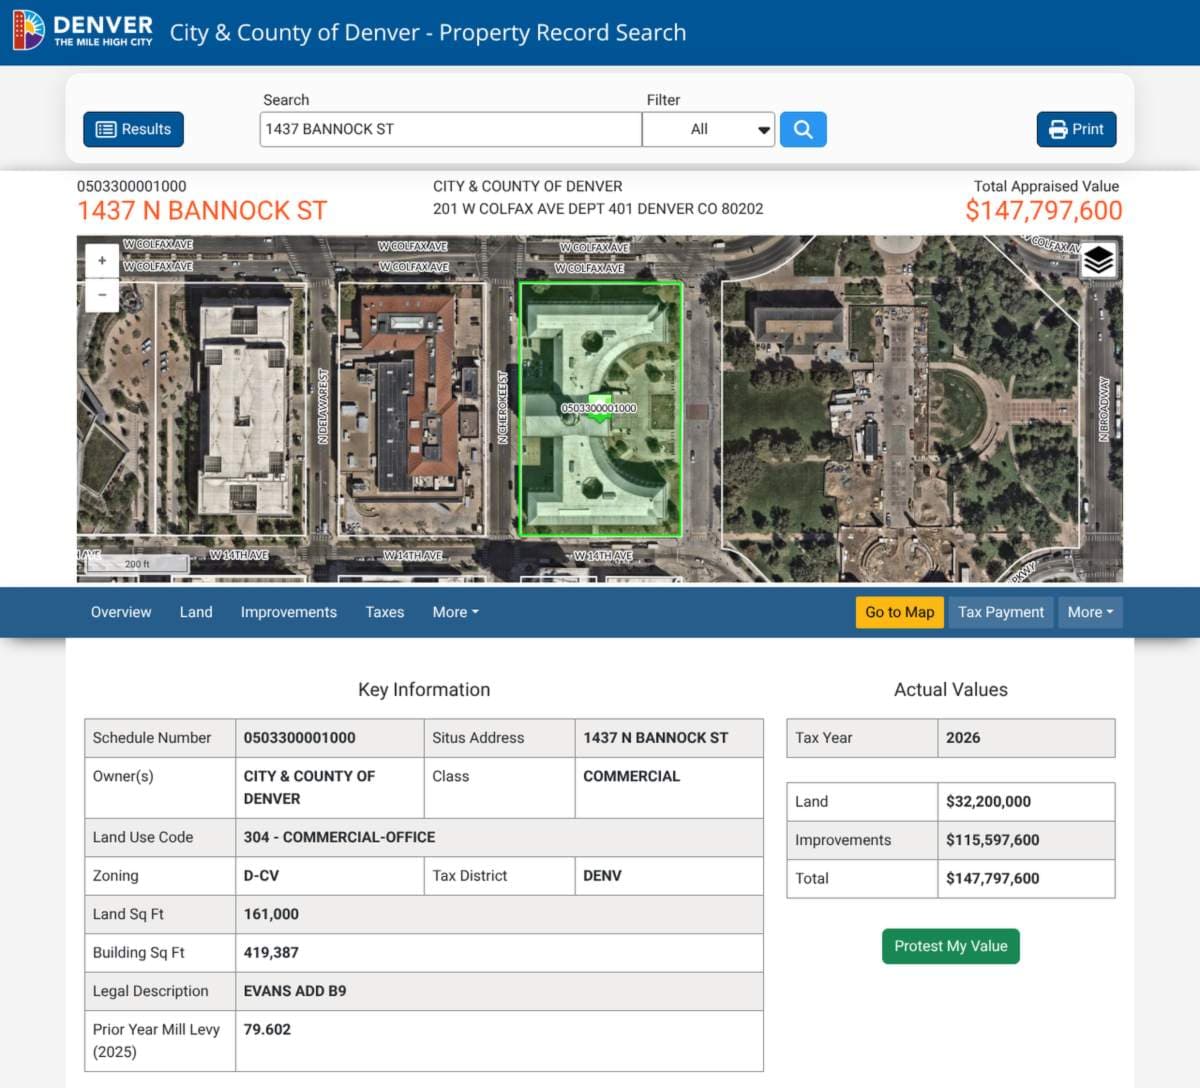Screen dimensions: 1200x1088
Task: Click the Tax Payment button
Action: [1000, 612]
